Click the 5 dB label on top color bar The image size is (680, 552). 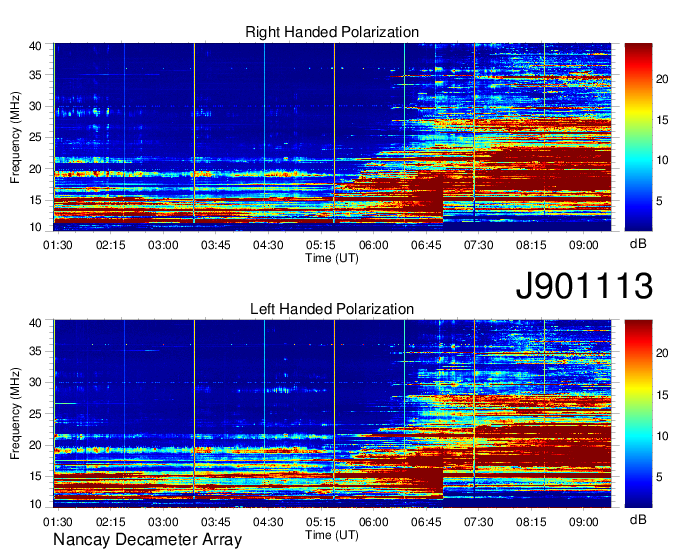click(x=659, y=201)
